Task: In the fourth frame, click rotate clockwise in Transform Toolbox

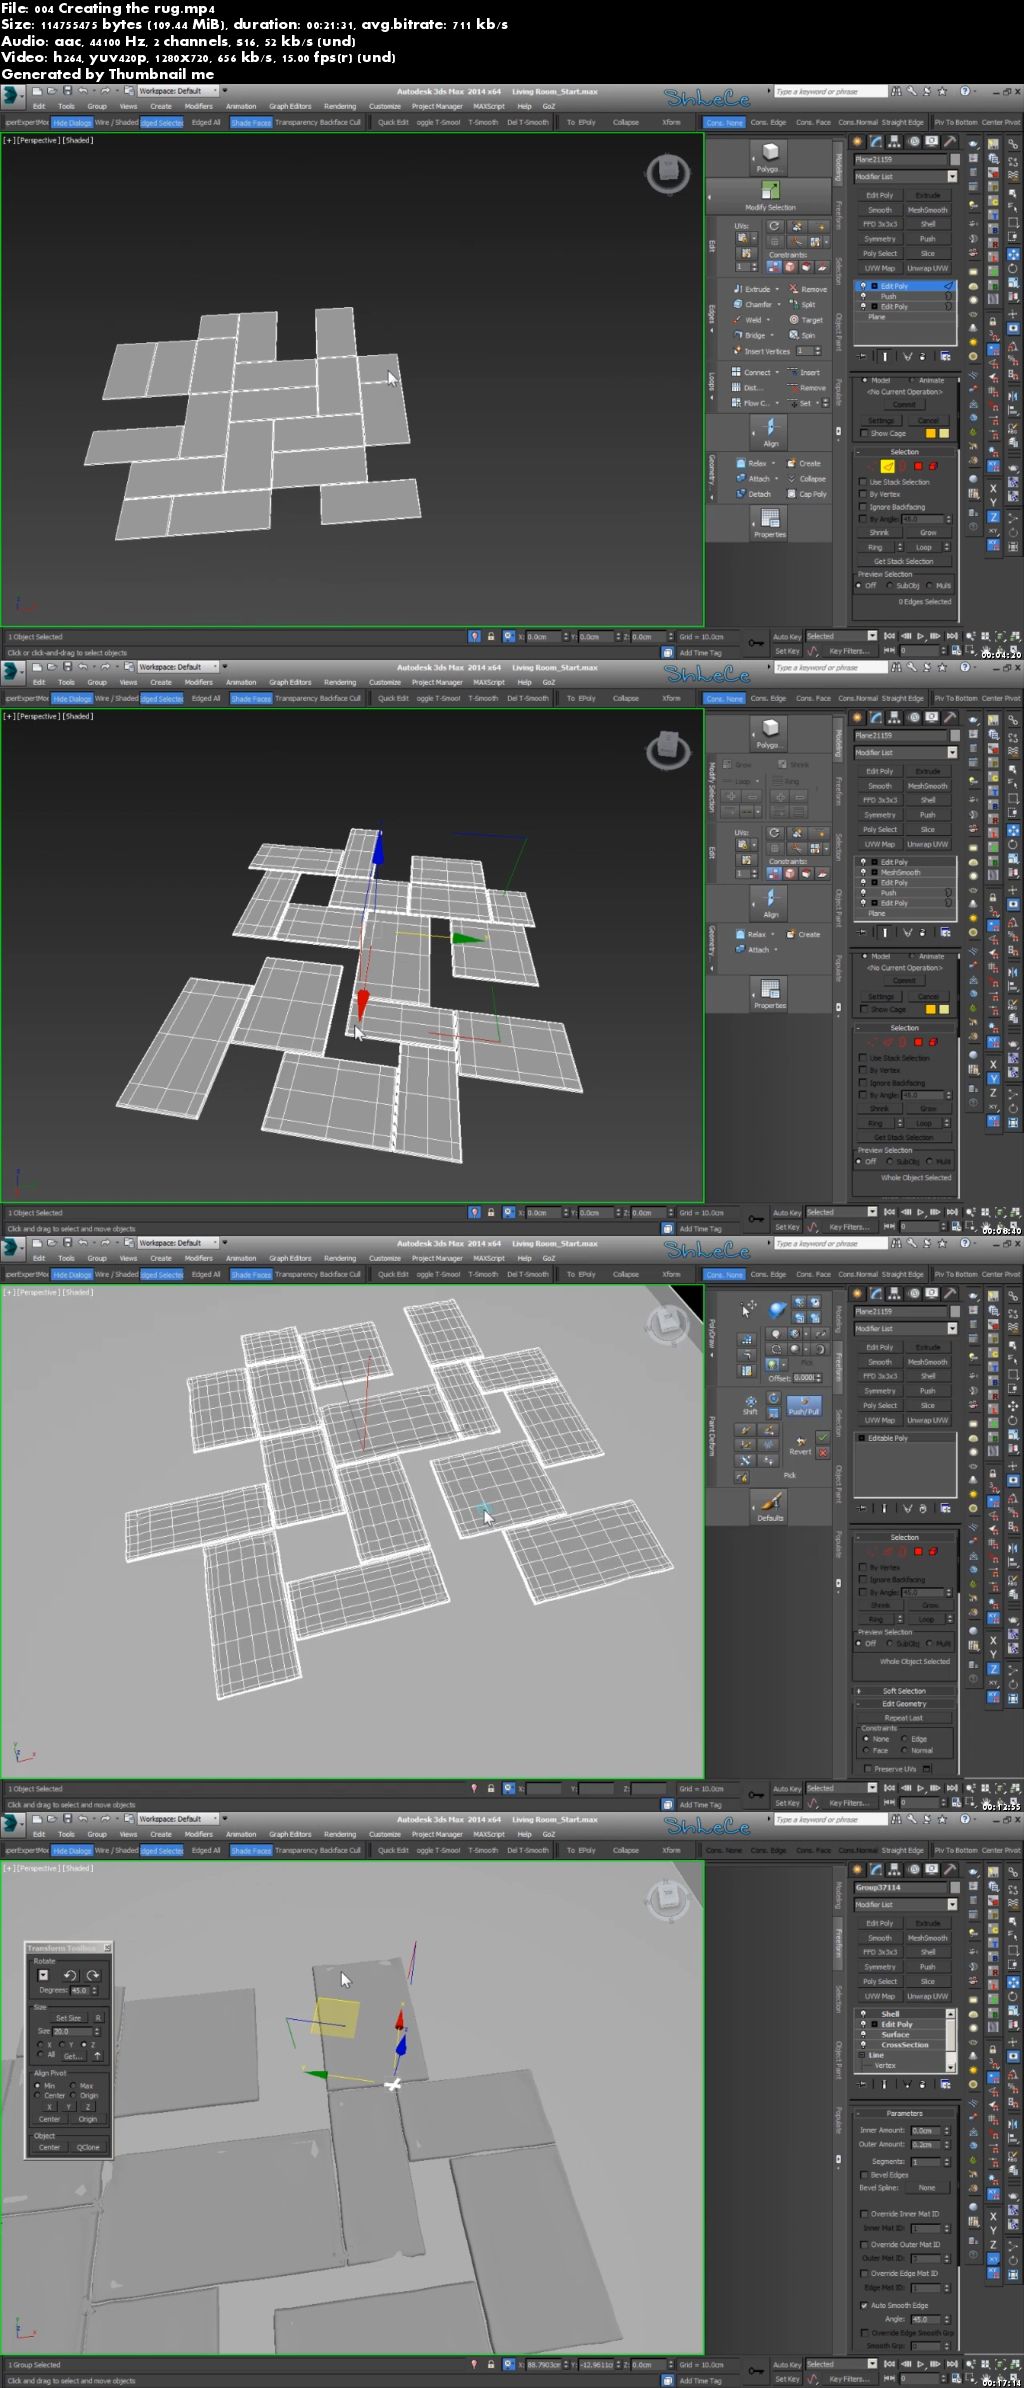Action: tap(92, 1975)
